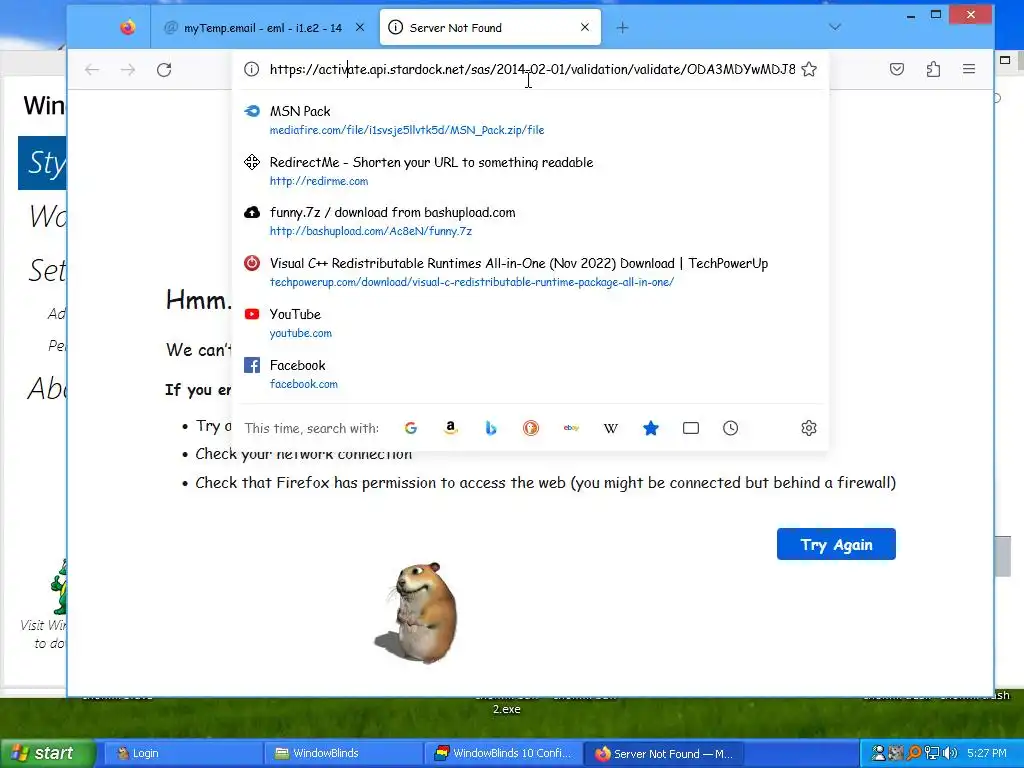Reload the page with the refresh icon
The width and height of the screenshot is (1024, 768).
click(x=164, y=70)
